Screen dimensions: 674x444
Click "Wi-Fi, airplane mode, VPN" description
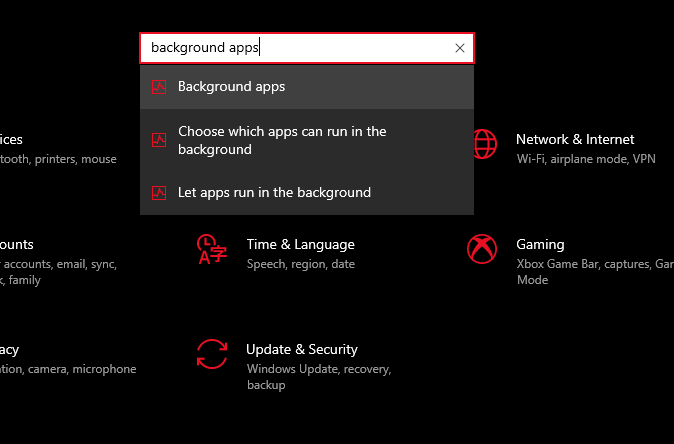pyautogui.click(x=586, y=159)
